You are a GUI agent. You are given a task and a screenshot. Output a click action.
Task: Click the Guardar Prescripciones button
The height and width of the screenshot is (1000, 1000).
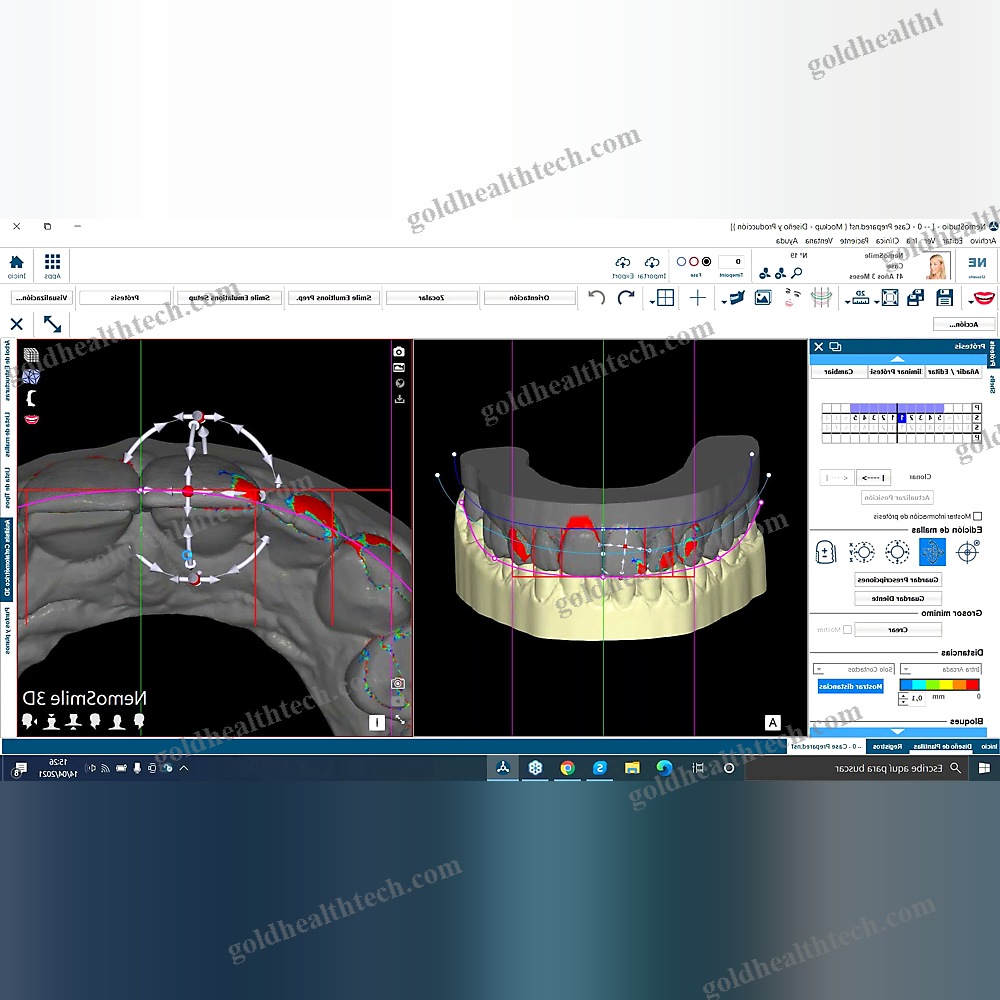(898, 580)
